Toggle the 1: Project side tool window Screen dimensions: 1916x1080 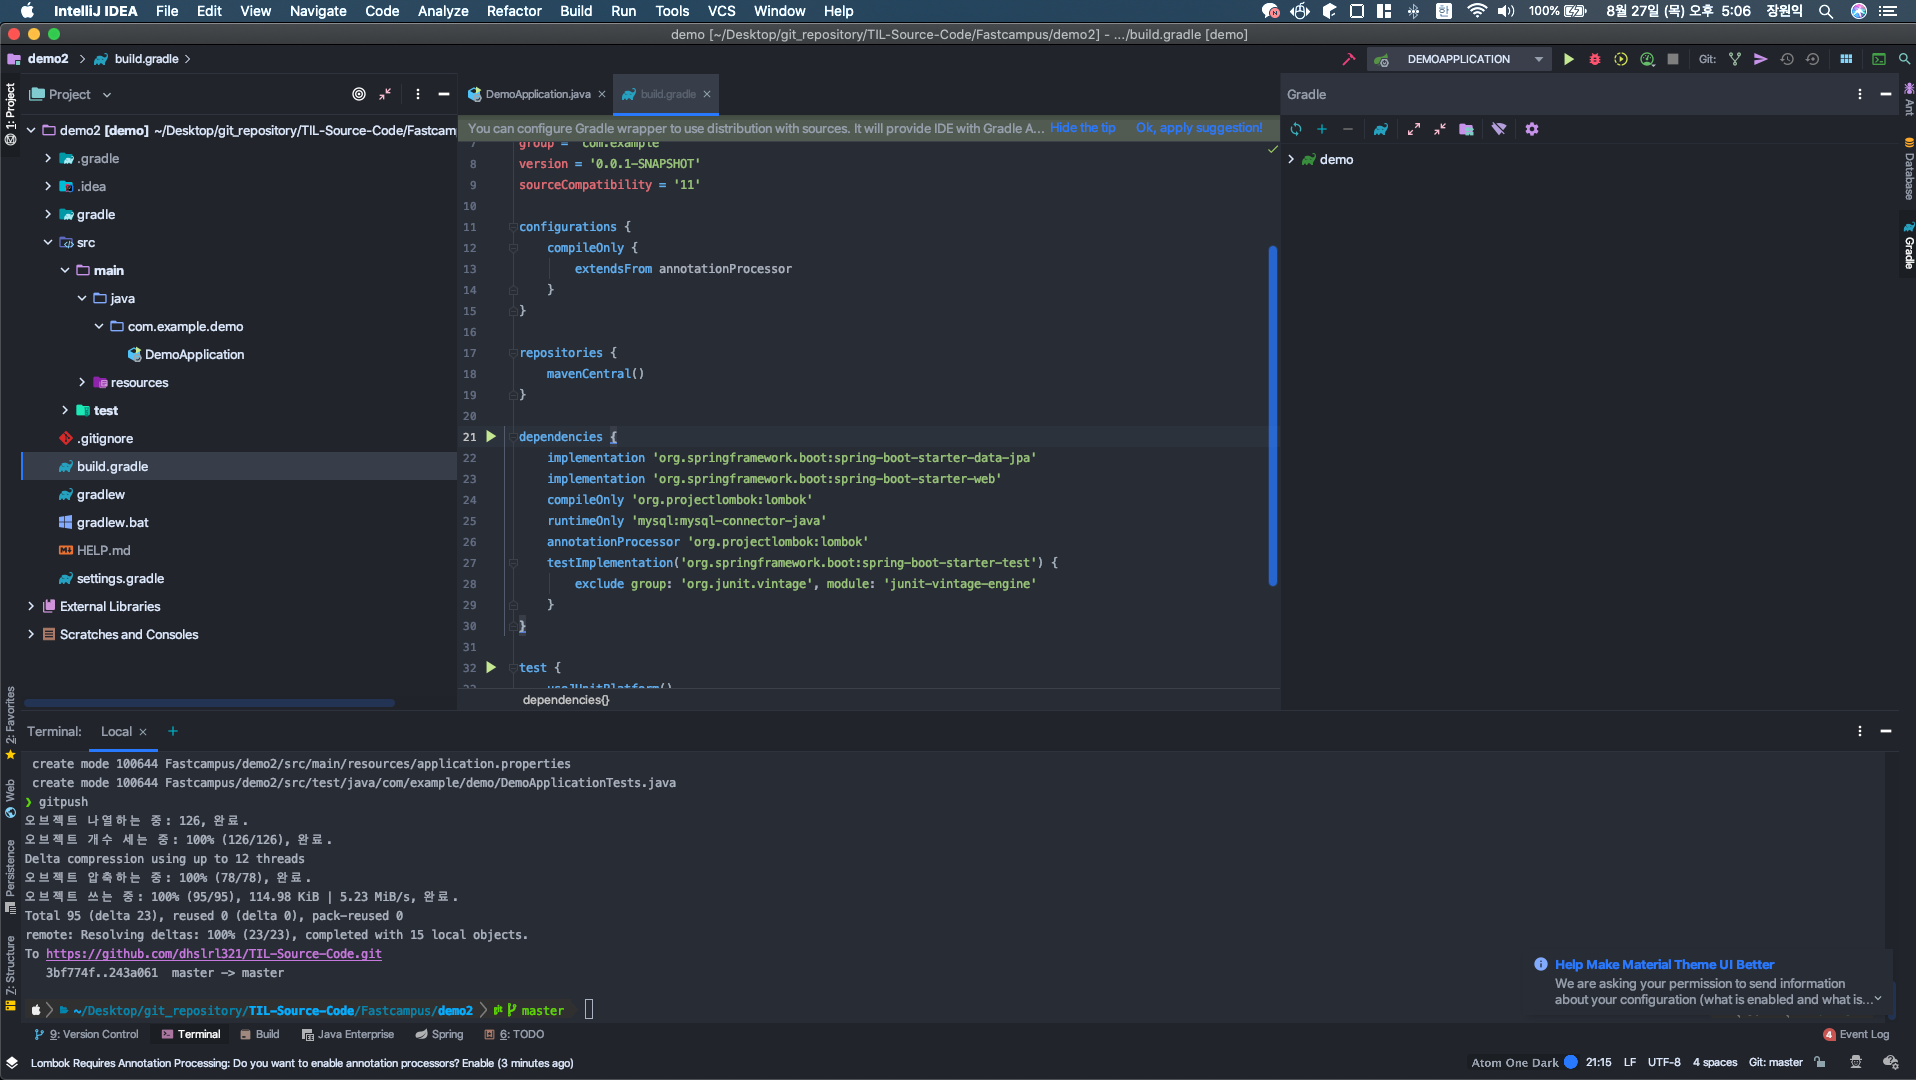point(10,114)
